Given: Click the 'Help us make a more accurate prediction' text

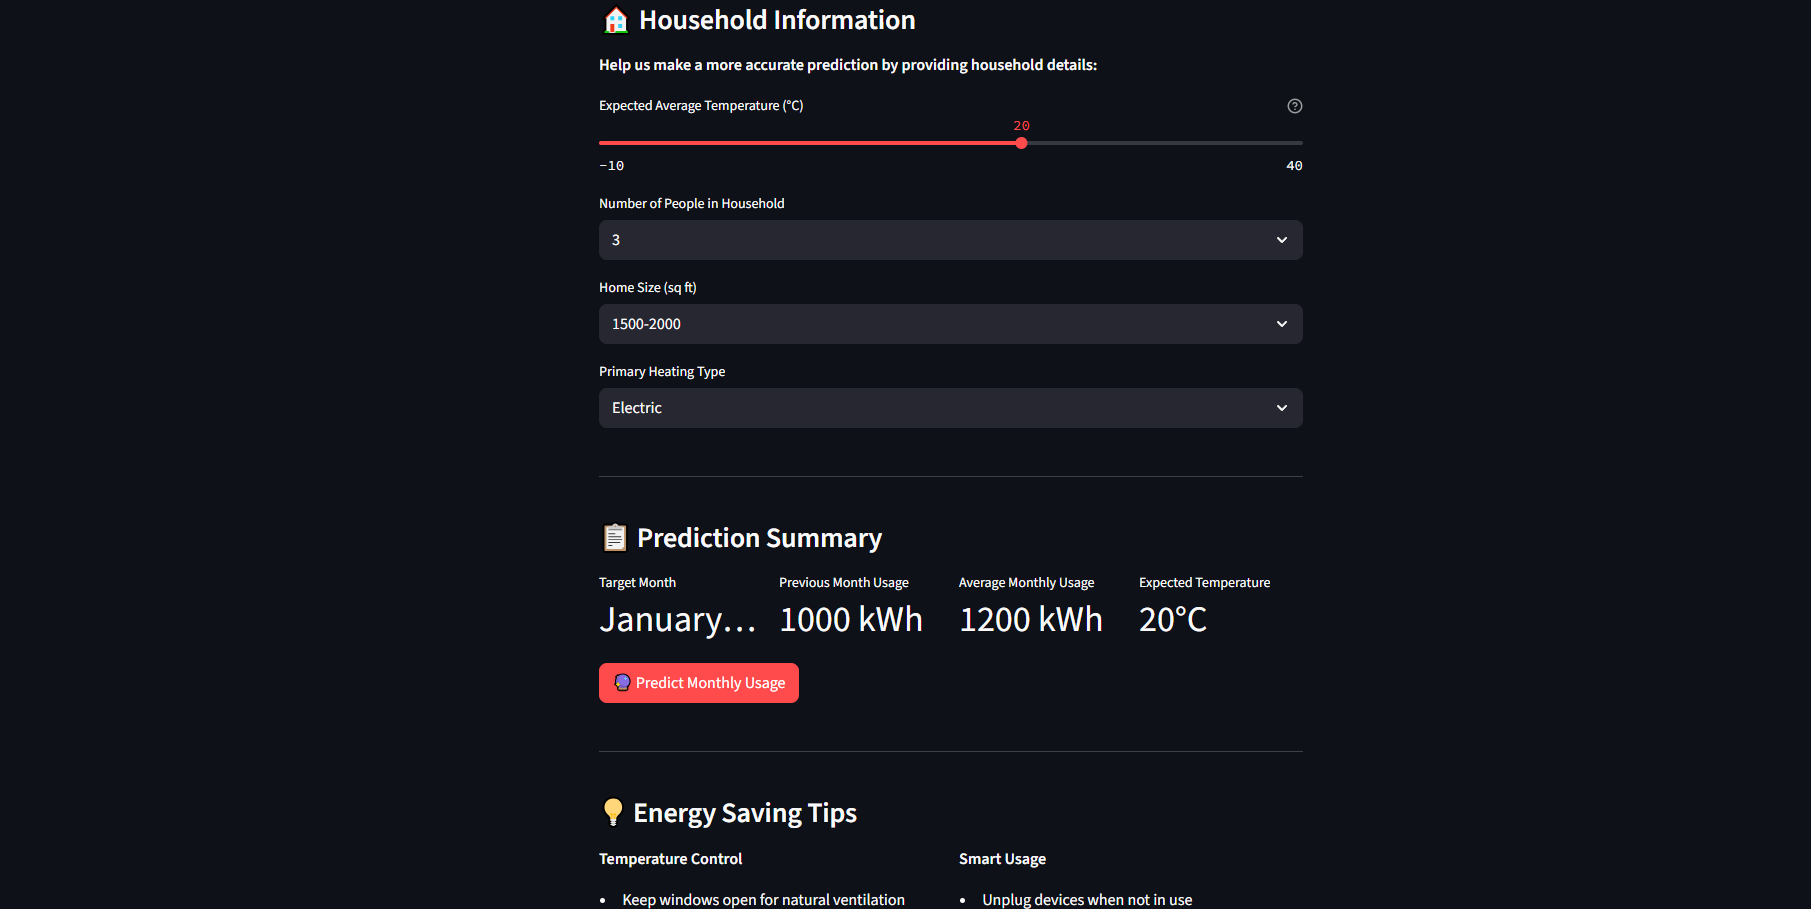Looking at the screenshot, I should (x=848, y=65).
